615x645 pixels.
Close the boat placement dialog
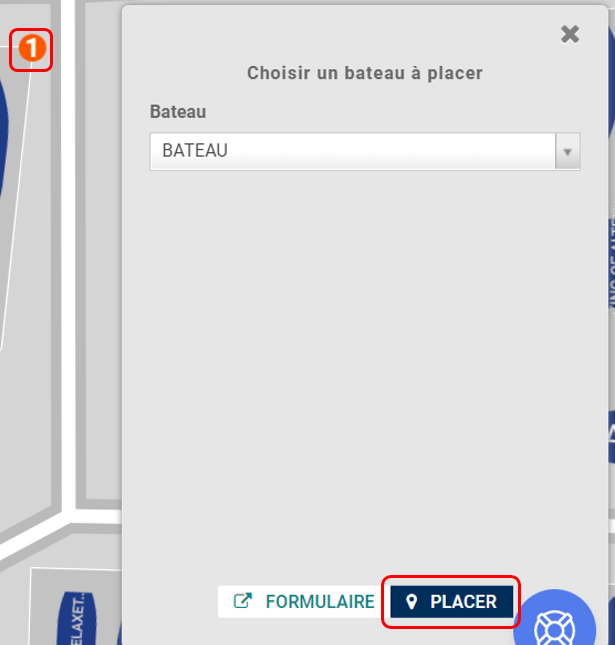pos(570,34)
